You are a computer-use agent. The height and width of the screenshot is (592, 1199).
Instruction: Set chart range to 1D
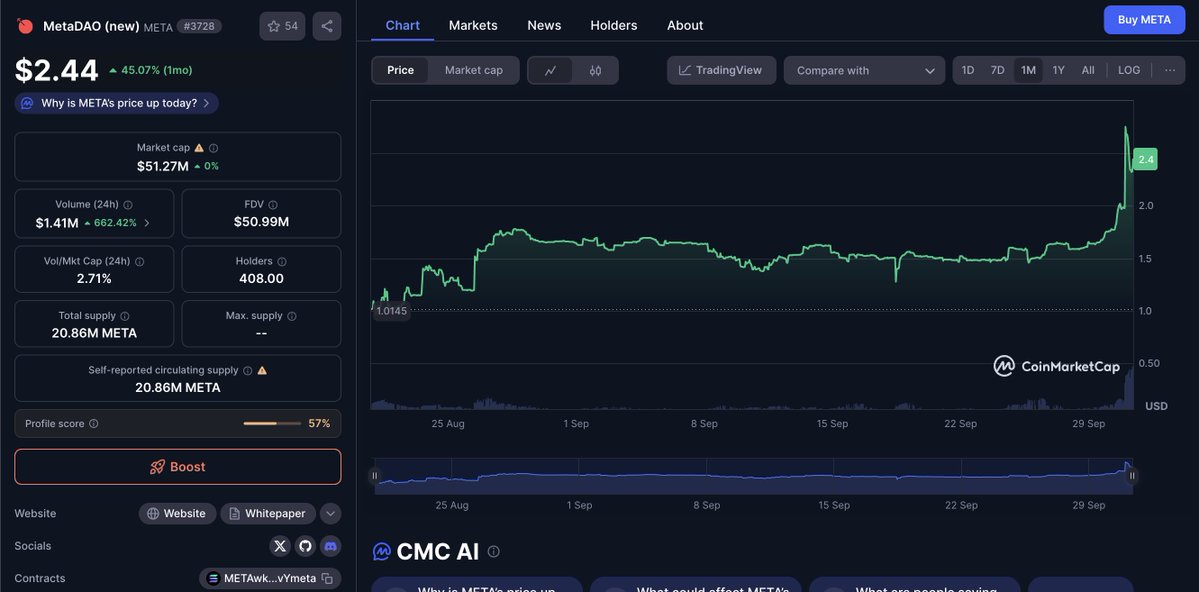pos(968,70)
